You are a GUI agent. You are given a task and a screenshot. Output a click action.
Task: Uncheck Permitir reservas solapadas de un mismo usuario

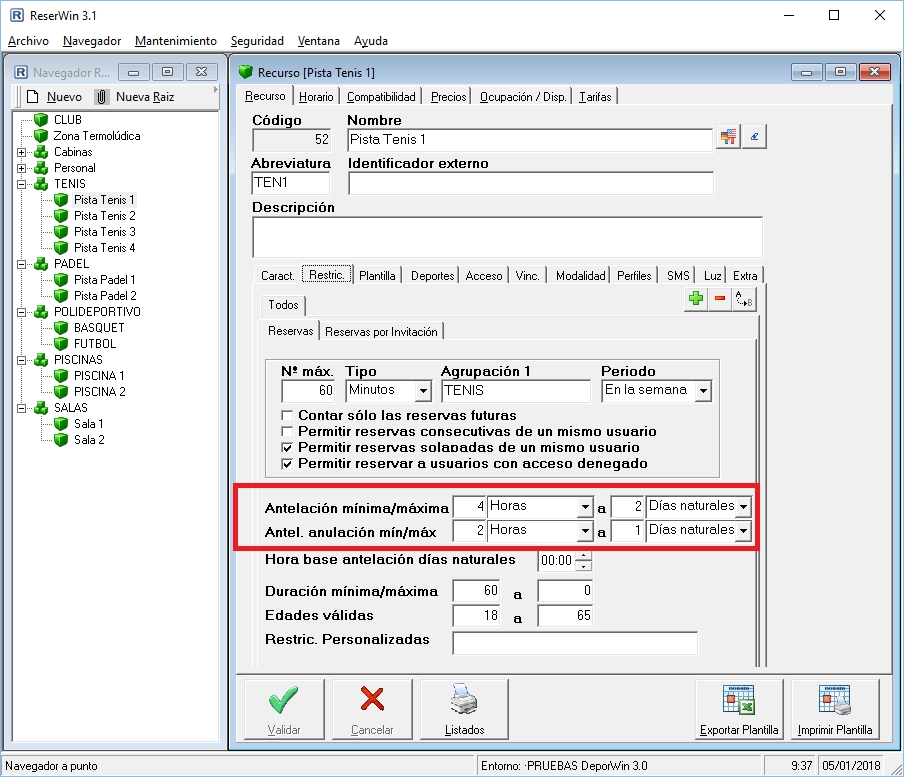[287, 447]
